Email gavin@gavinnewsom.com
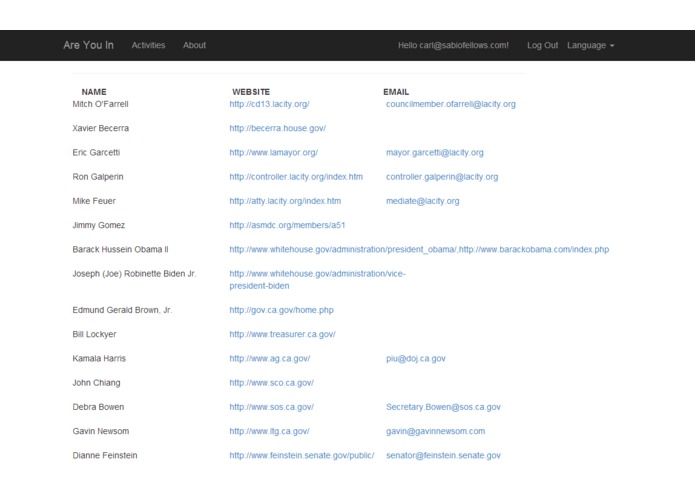 tap(435, 431)
